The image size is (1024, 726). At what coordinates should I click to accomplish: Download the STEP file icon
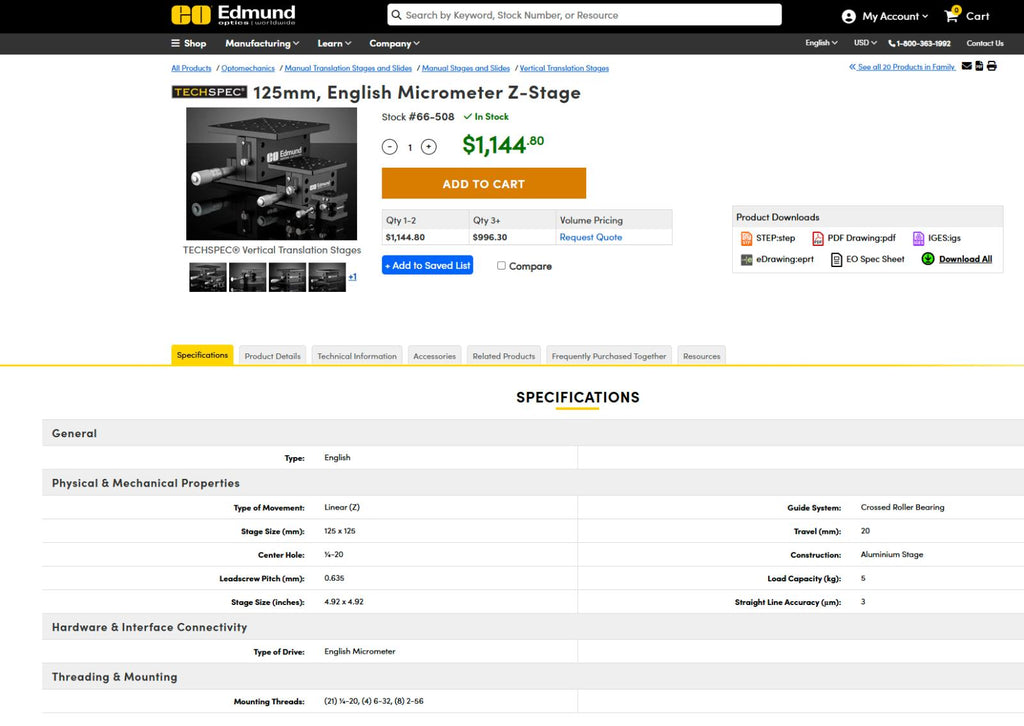coord(746,239)
